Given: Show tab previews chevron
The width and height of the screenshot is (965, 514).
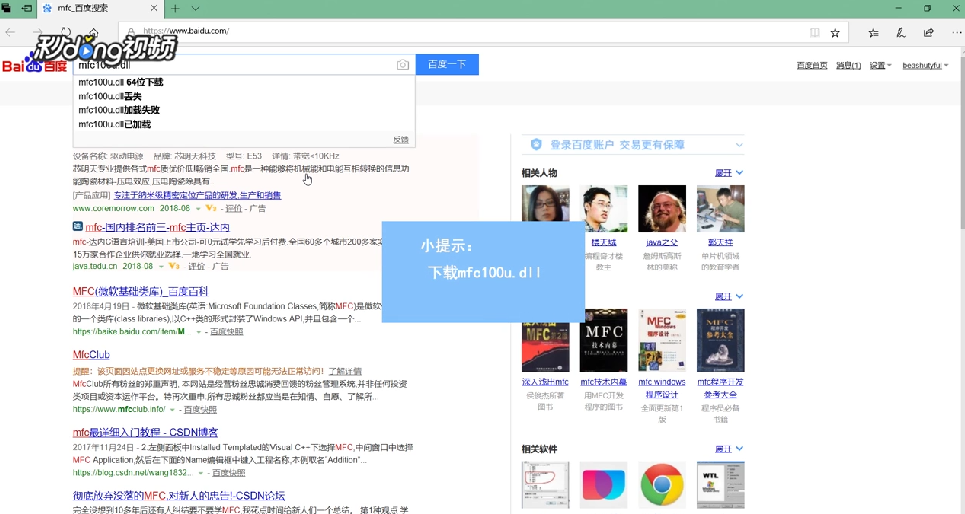Looking at the screenshot, I should (195, 9).
